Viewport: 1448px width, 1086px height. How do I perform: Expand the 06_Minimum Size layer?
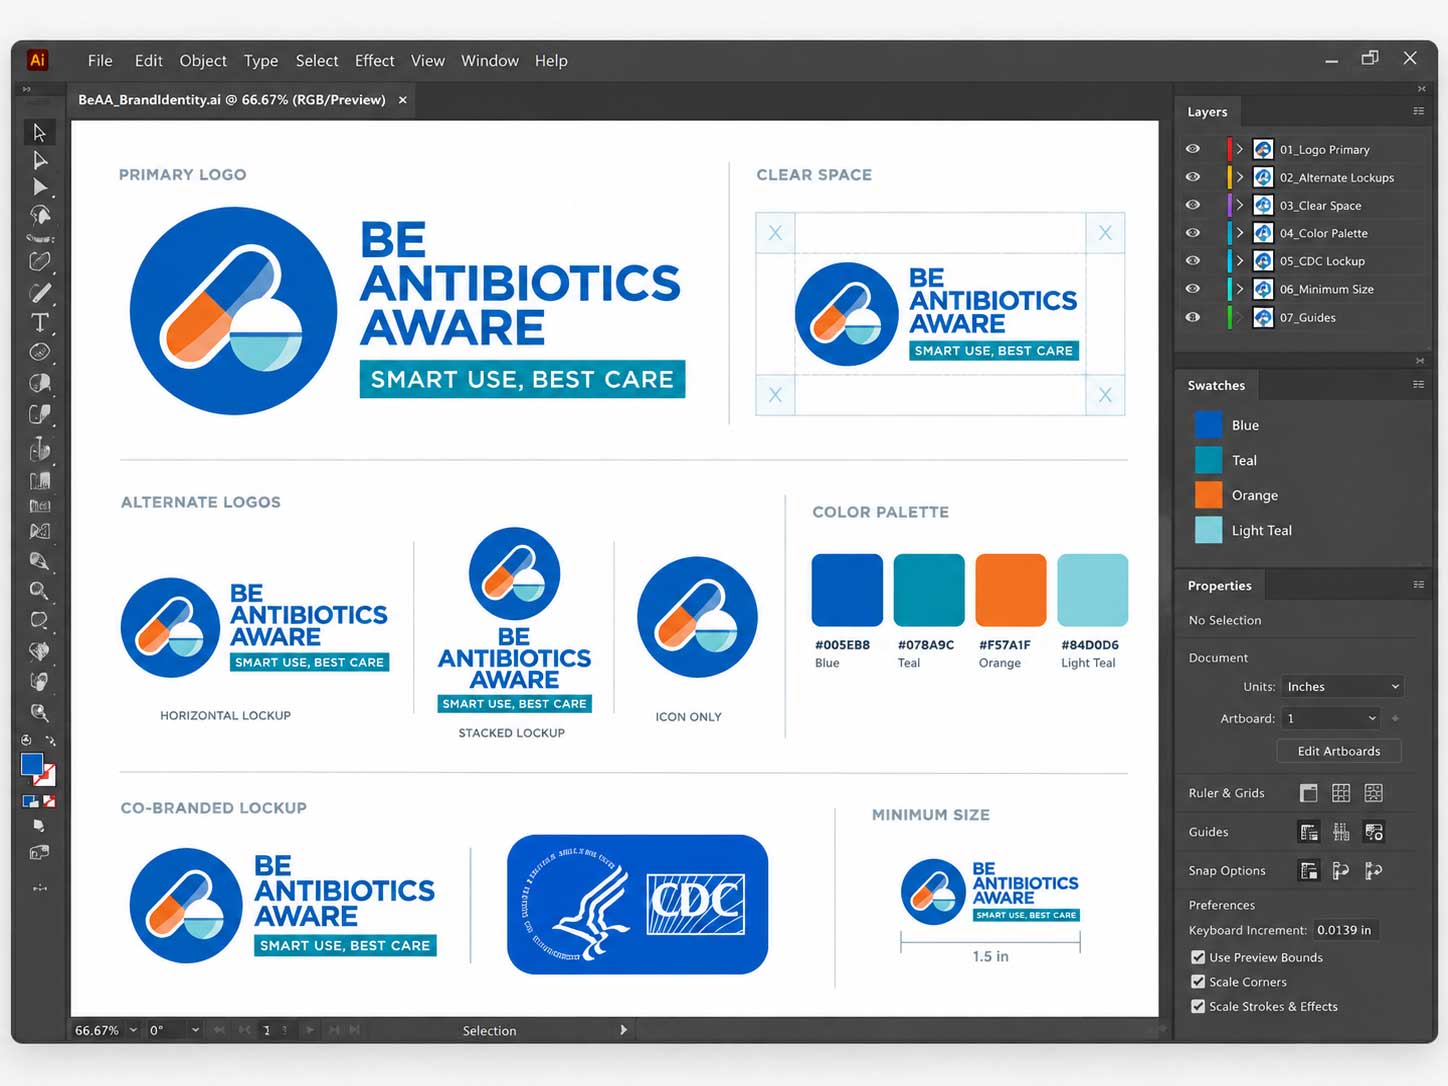(x=1240, y=289)
